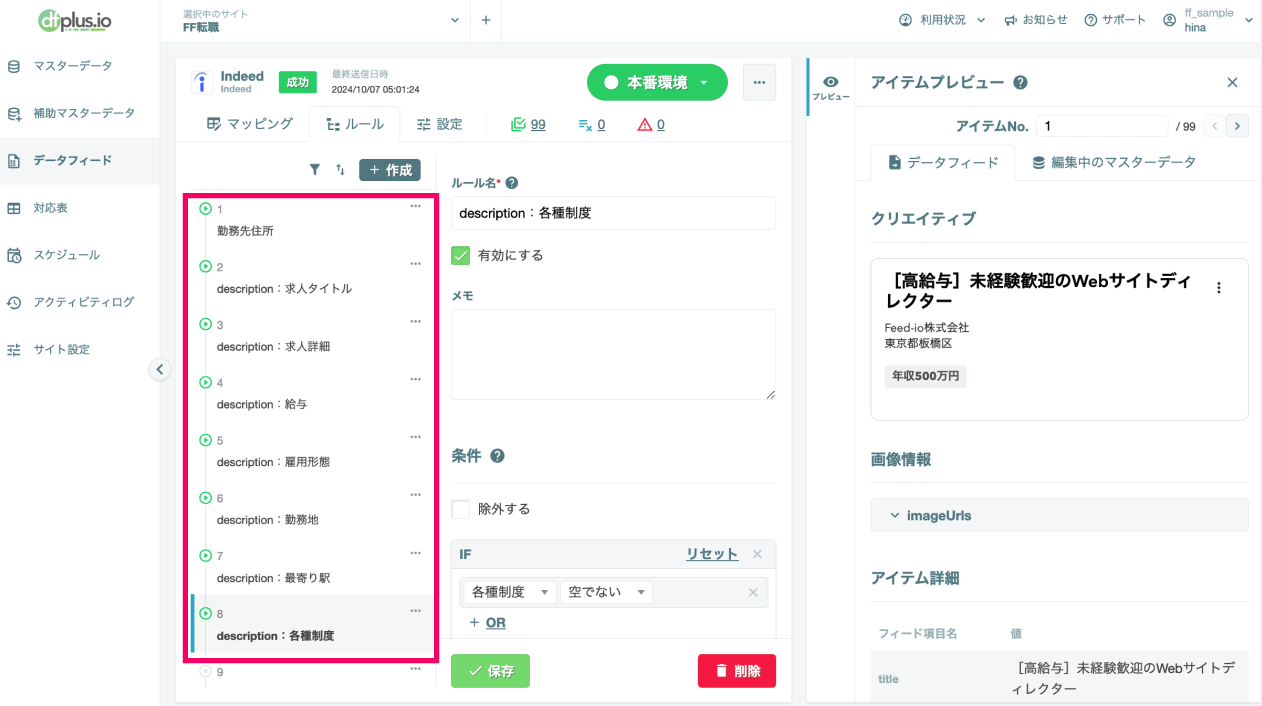Viewport: 1262px width, 706px height.
Task: Click the + OR link
Action: click(487, 622)
